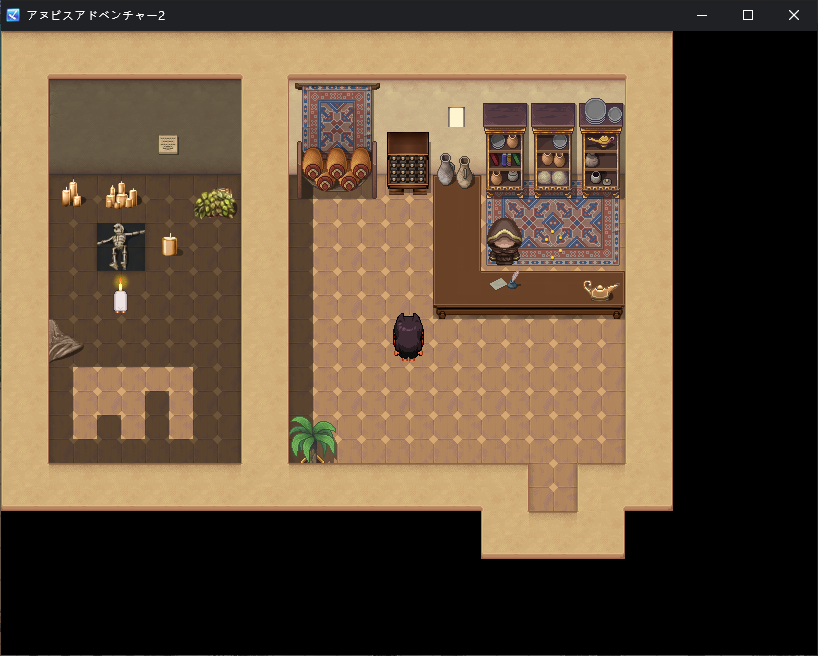Screen dimensions: 818x656
Task: Click the wine bottle rack cabinet
Action: [408, 161]
